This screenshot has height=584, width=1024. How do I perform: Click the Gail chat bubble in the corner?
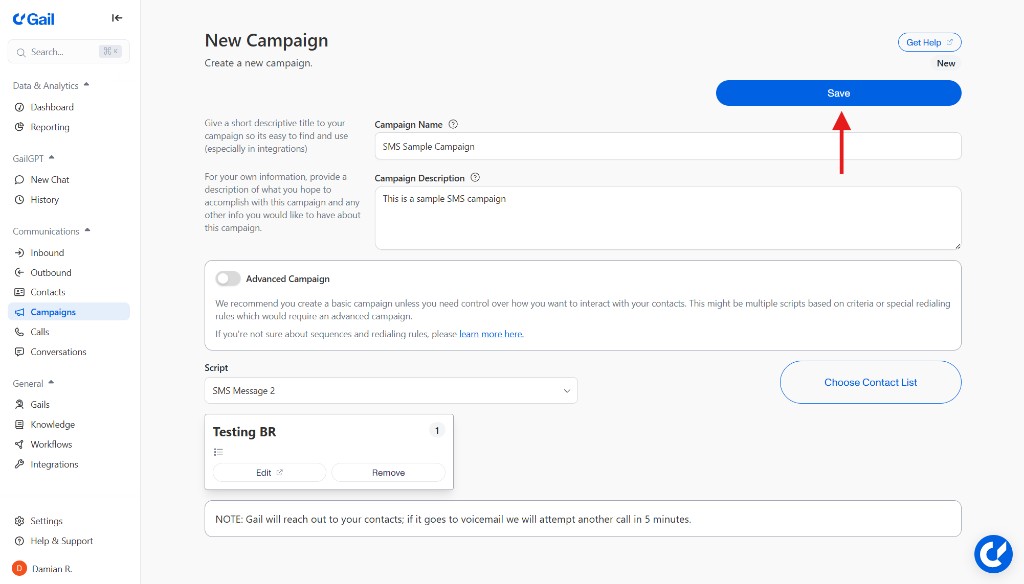[993, 553]
